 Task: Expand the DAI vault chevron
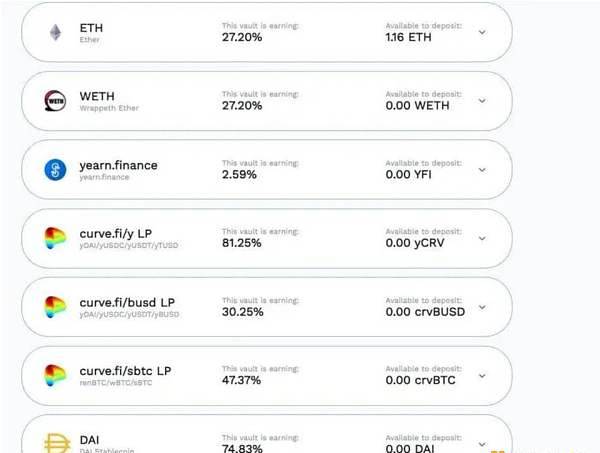coord(482,444)
